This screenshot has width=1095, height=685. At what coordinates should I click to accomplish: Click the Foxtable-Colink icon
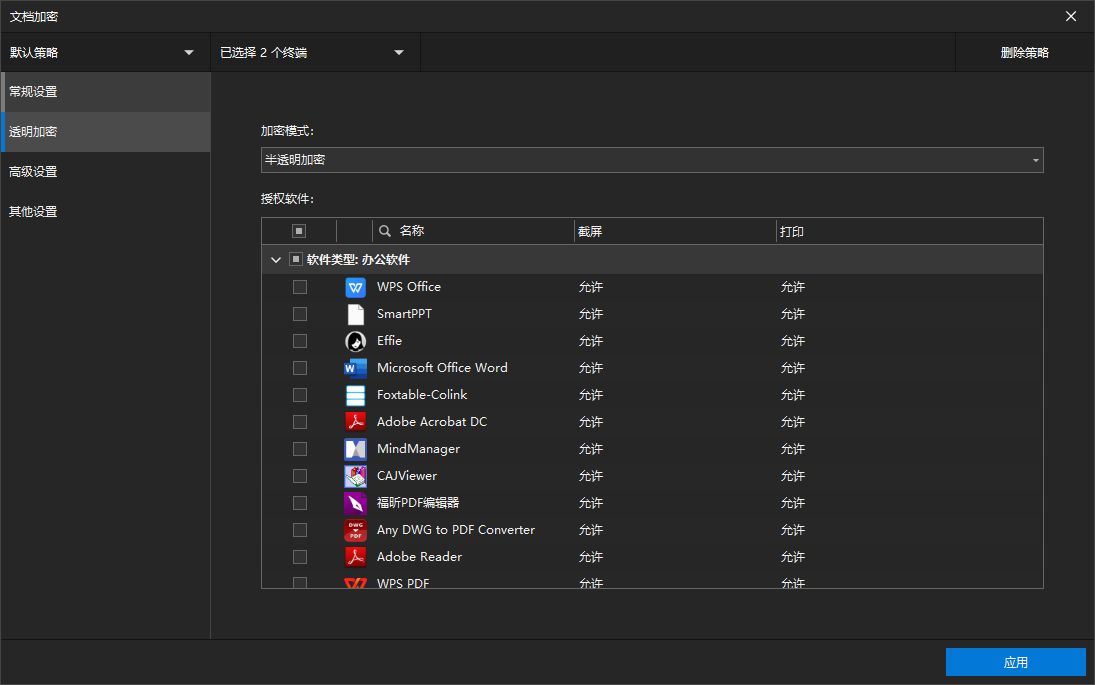coord(355,395)
